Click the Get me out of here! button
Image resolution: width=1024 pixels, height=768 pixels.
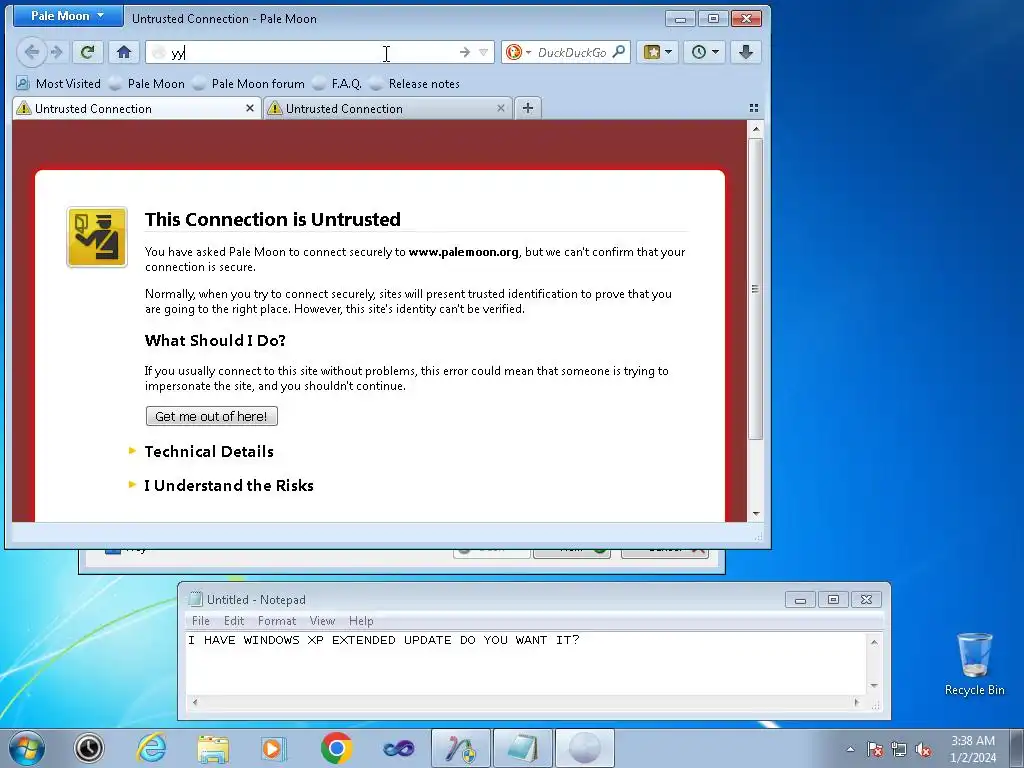pos(212,416)
